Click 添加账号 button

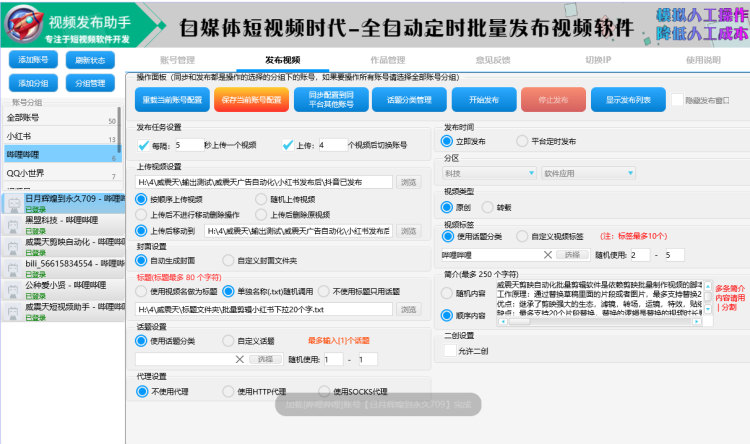[x=33, y=60]
